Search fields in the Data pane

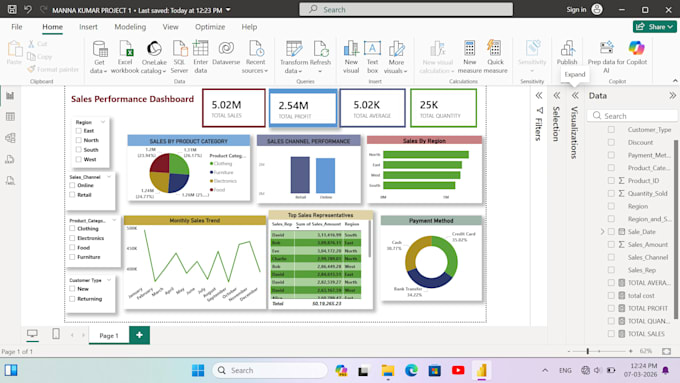click(633, 116)
